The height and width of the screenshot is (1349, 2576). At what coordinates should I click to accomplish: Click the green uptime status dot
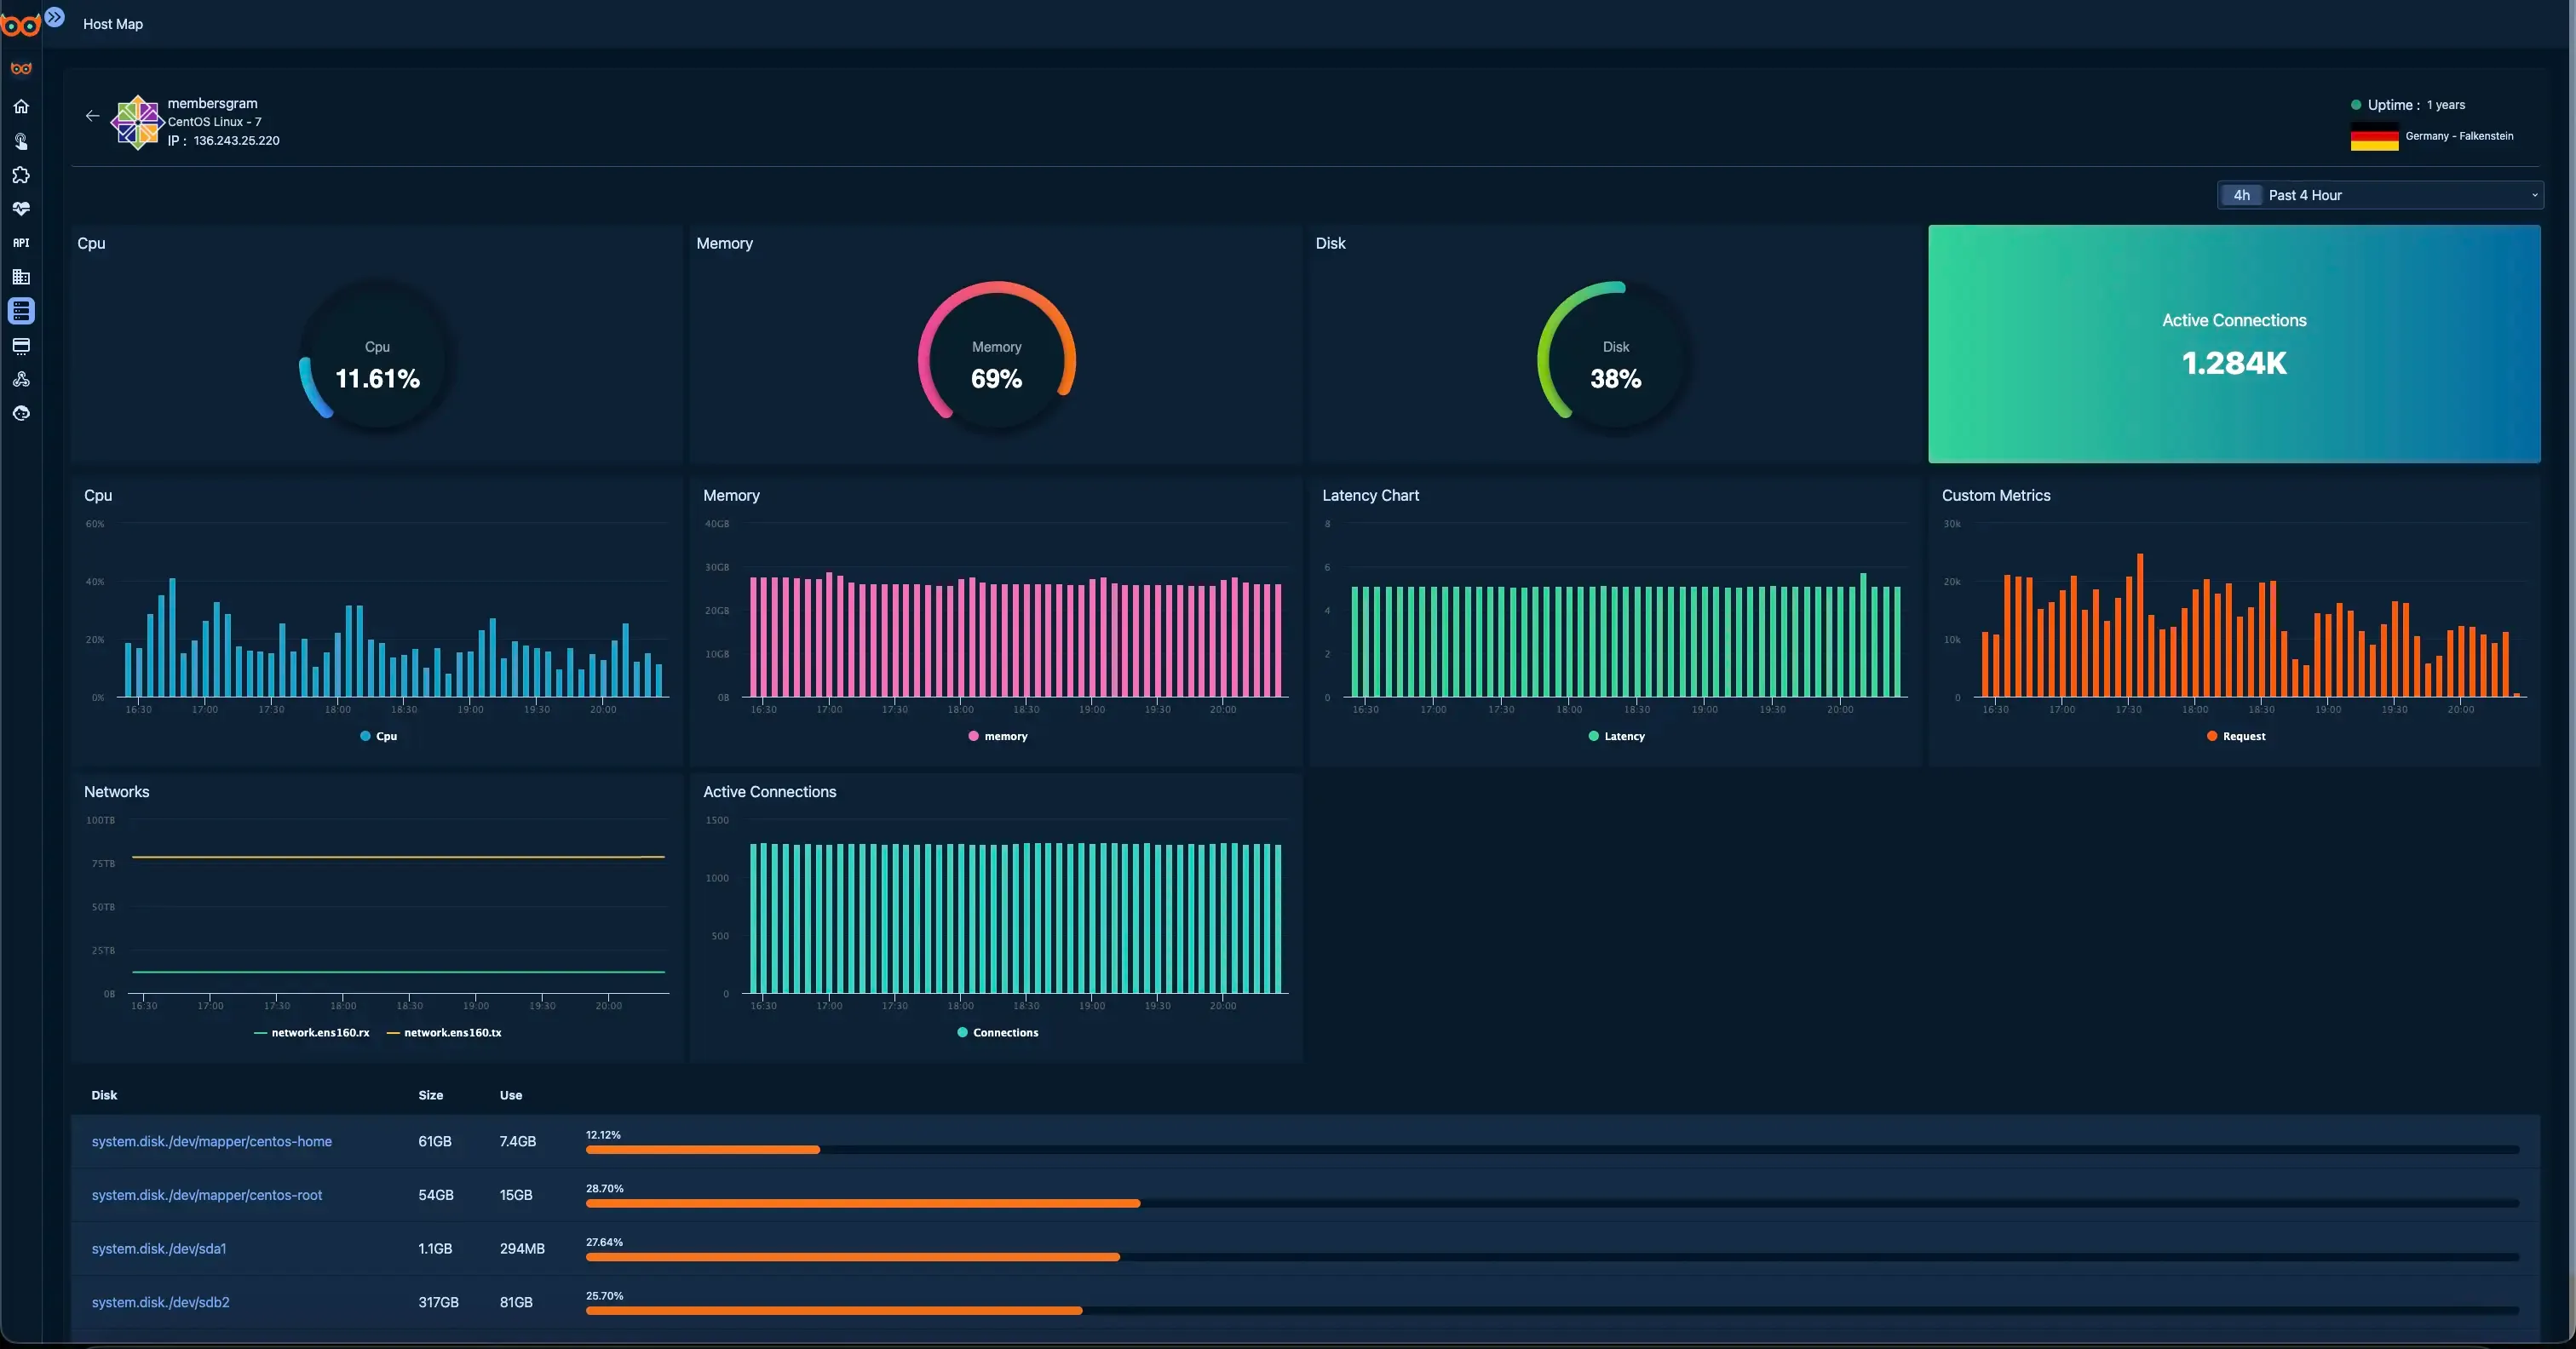2356,104
